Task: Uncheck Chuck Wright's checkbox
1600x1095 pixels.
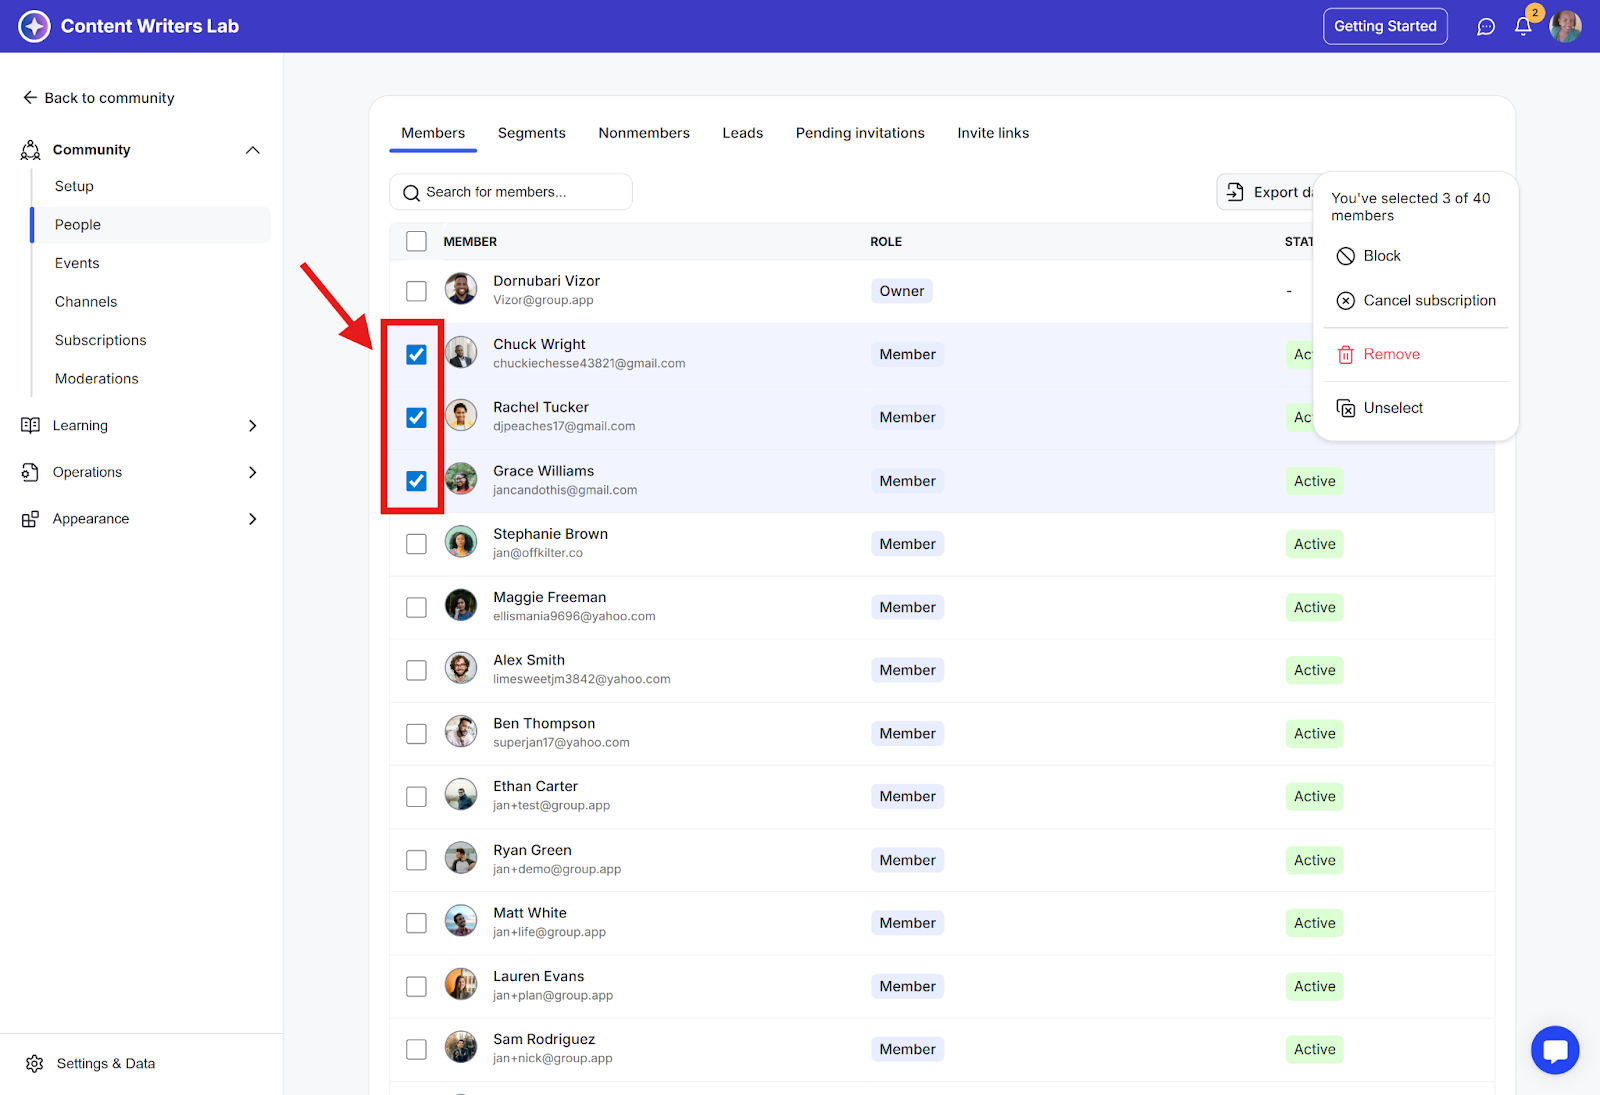Action: pyautogui.click(x=417, y=355)
